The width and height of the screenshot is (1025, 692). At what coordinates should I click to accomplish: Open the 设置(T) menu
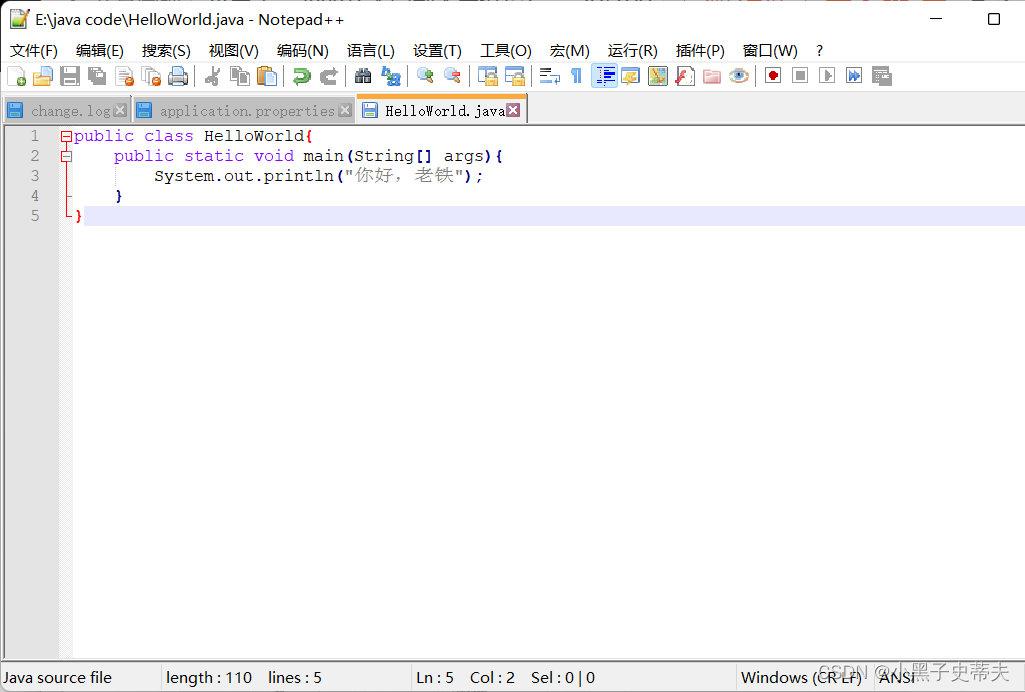tap(437, 51)
